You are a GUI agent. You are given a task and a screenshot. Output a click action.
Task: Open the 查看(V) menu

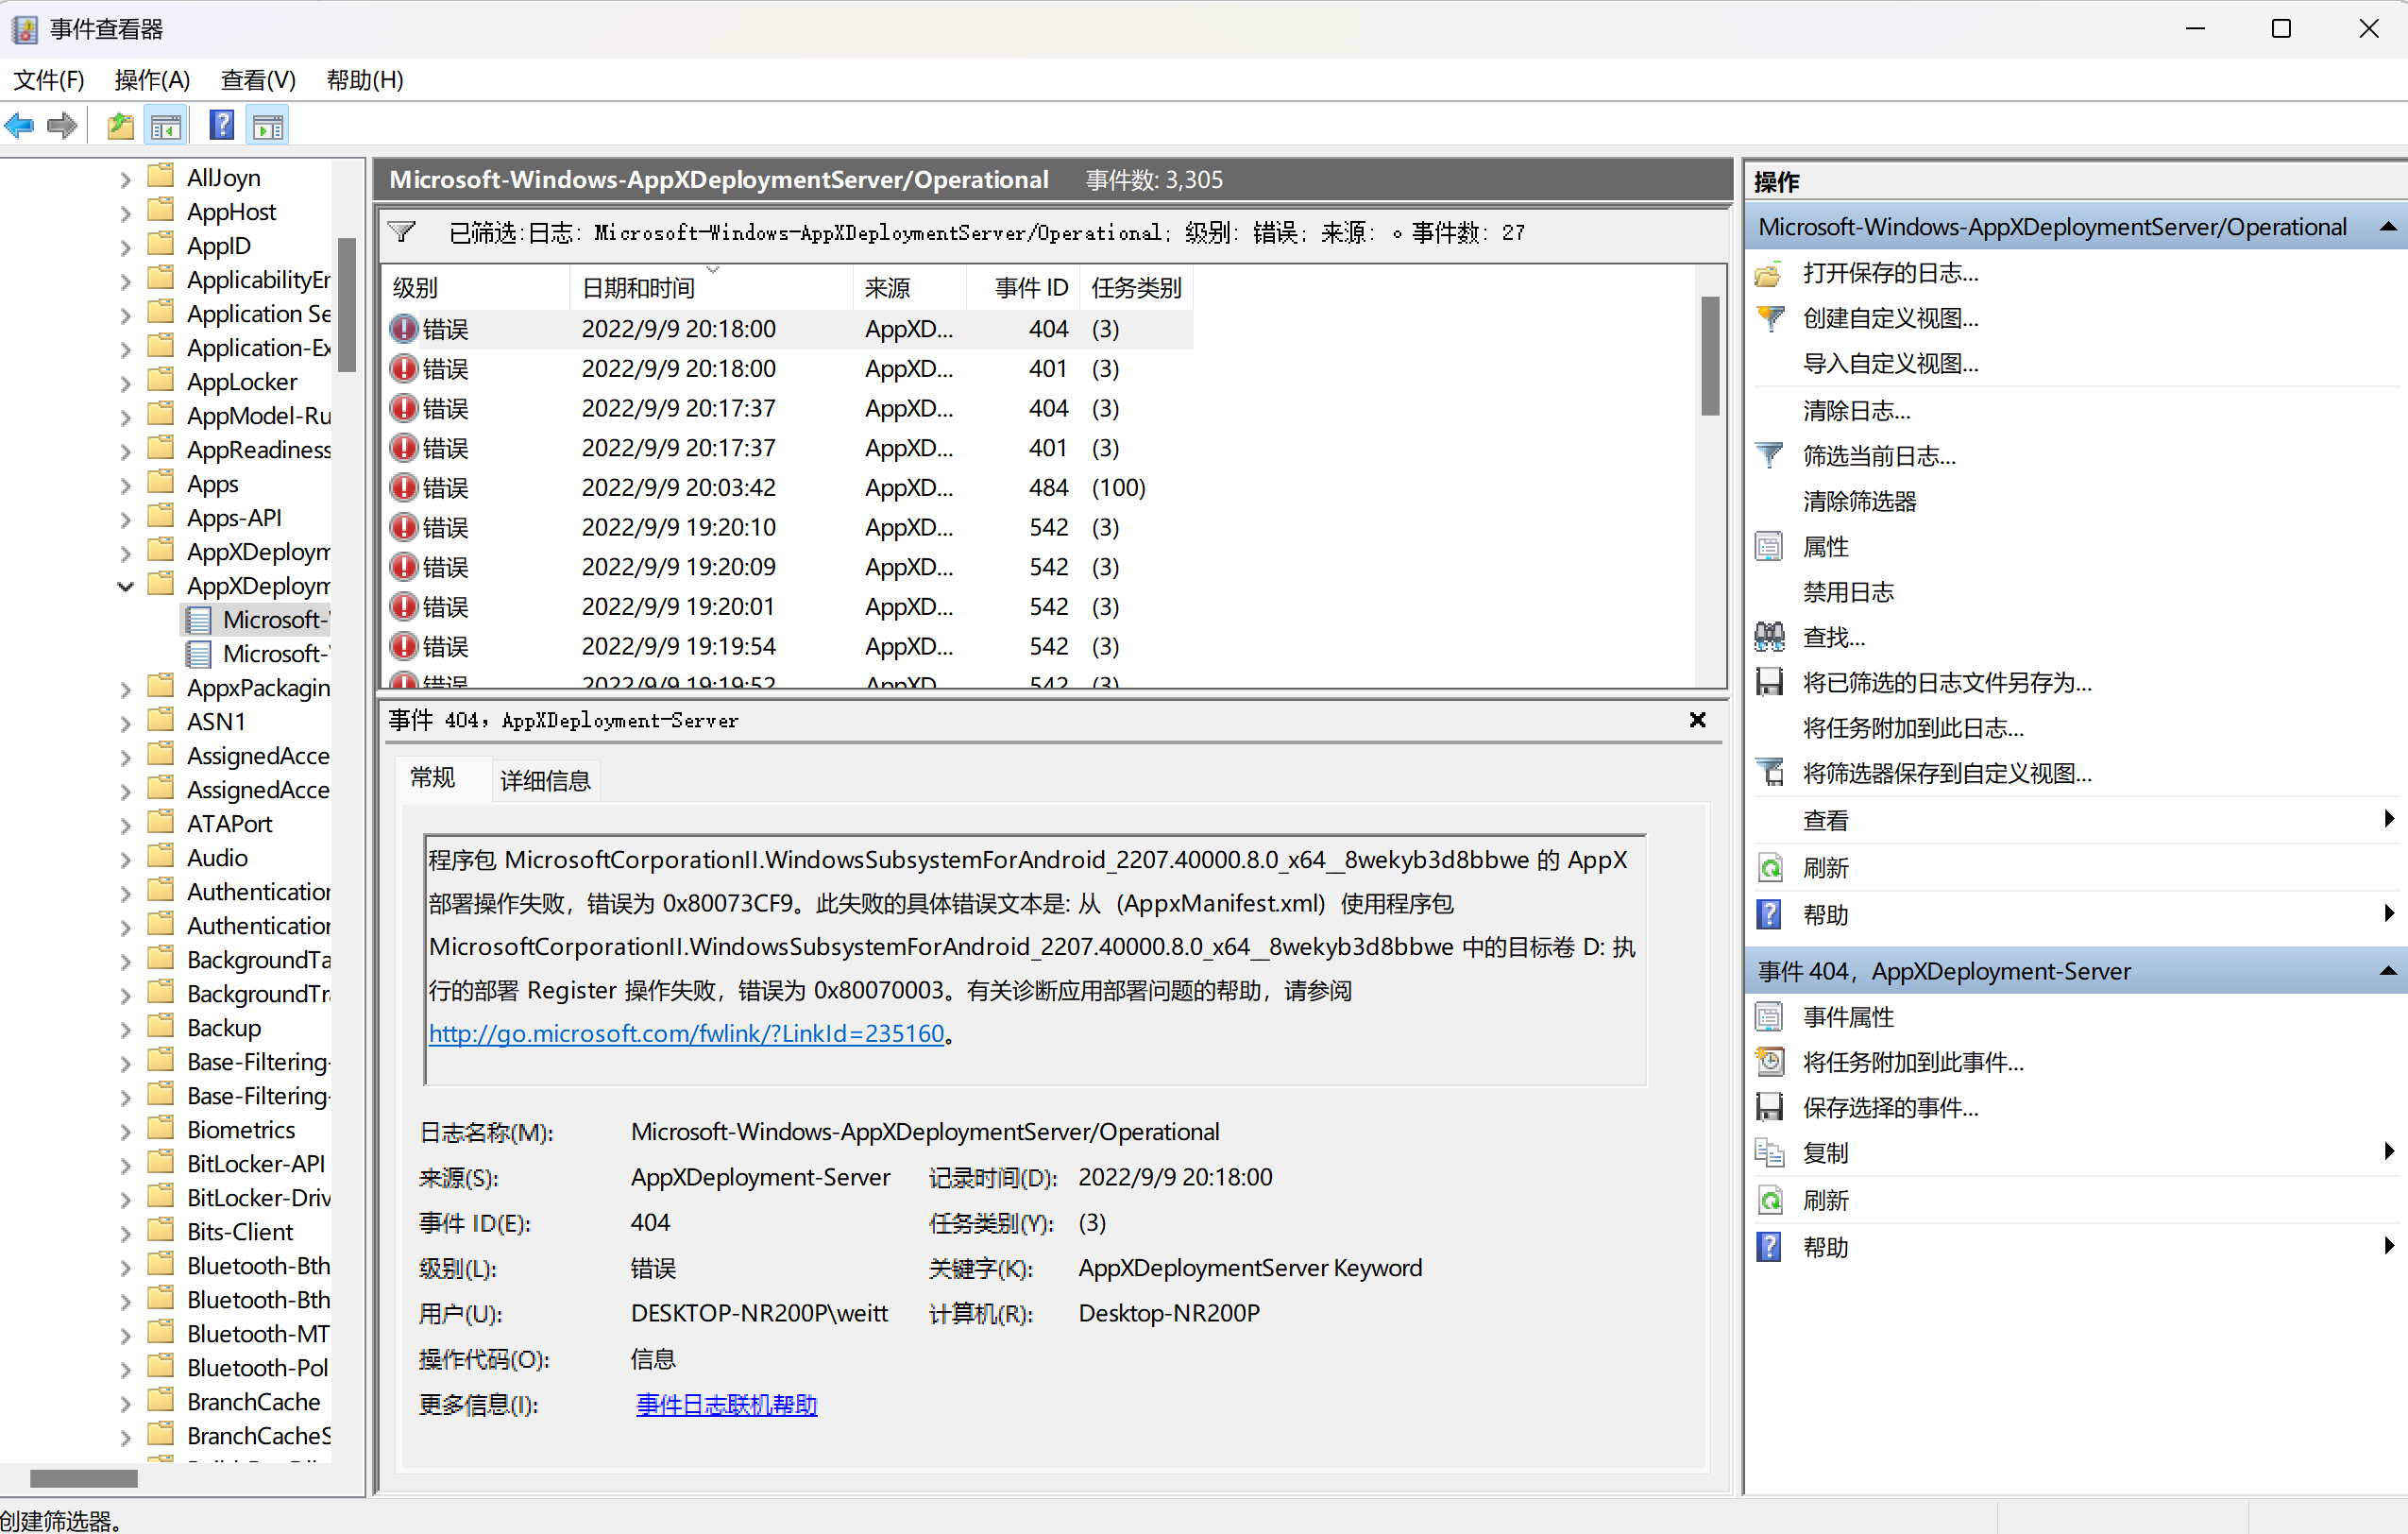[x=257, y=80]
